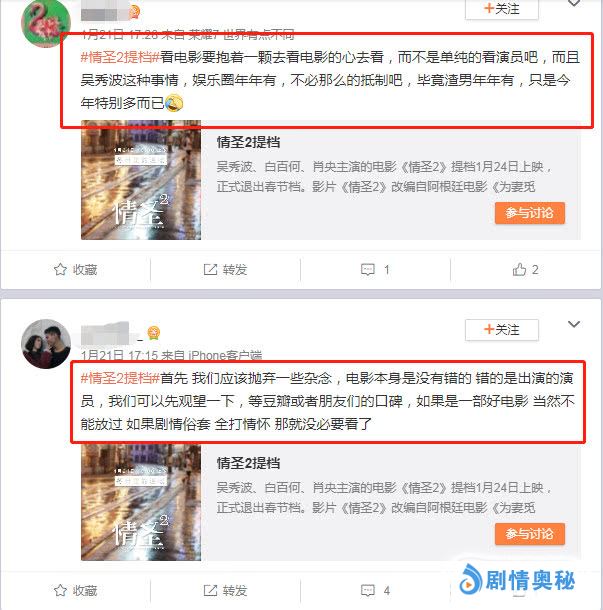Click the star icon to favorite the second post
The height and width of the screenshot is (610, 603).
point(60,590)
